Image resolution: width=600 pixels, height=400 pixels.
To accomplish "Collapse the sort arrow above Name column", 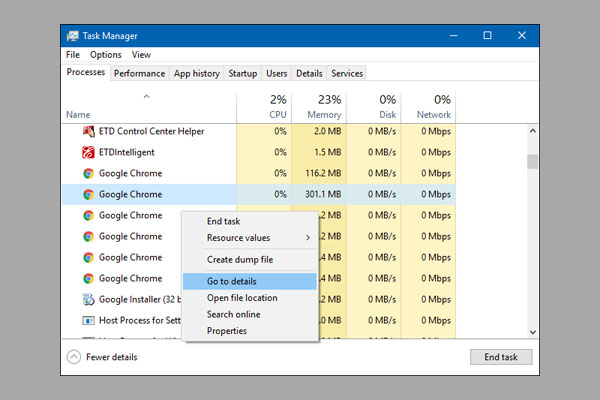I will [147, 97].
